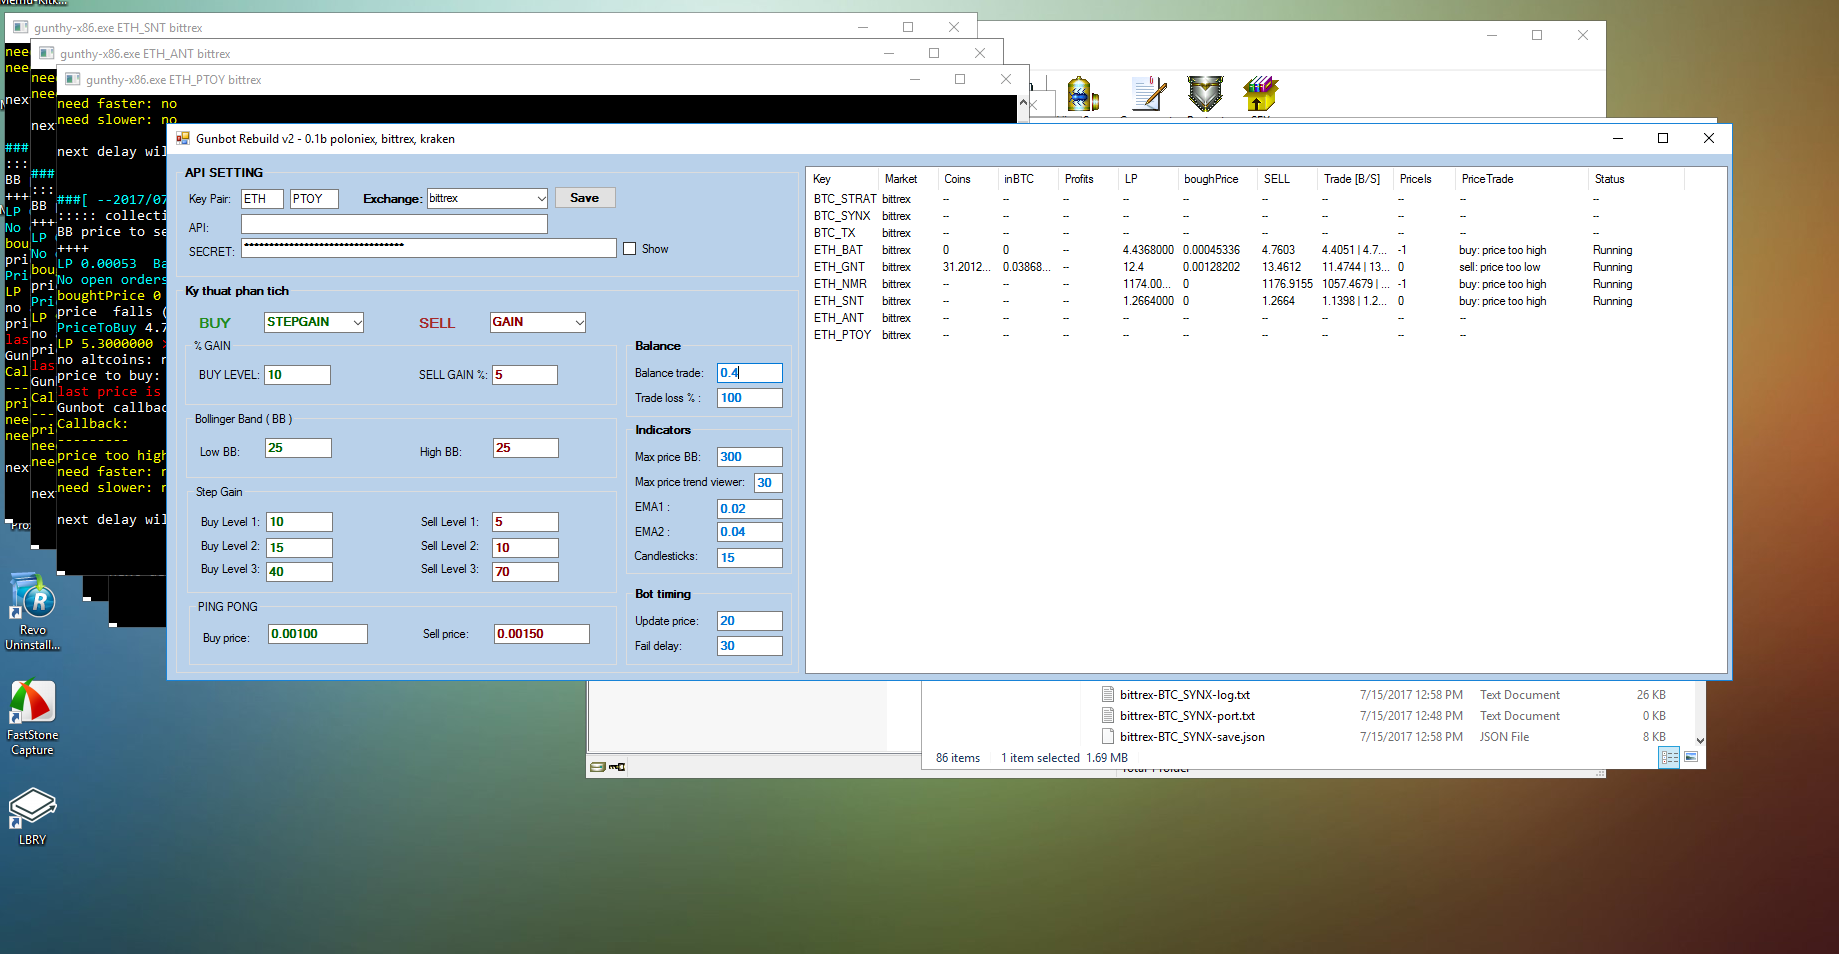1839x954 pixels.
Task: Switch Explorer to details view icon
Action: coord(1669,758)
